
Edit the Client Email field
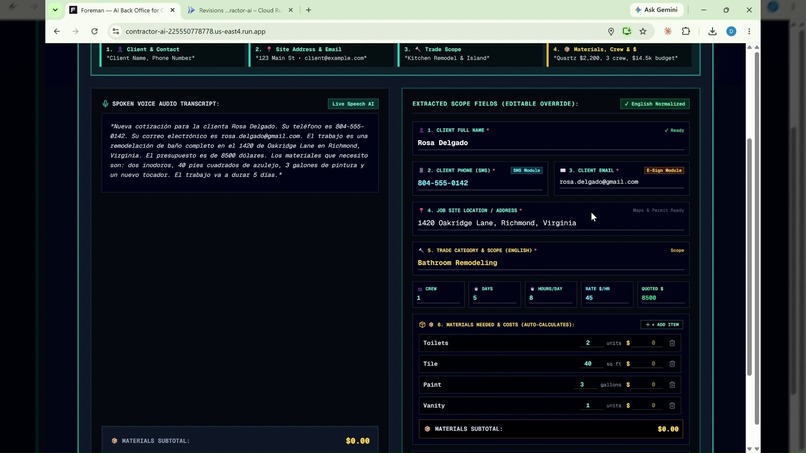tap(621, 182)
